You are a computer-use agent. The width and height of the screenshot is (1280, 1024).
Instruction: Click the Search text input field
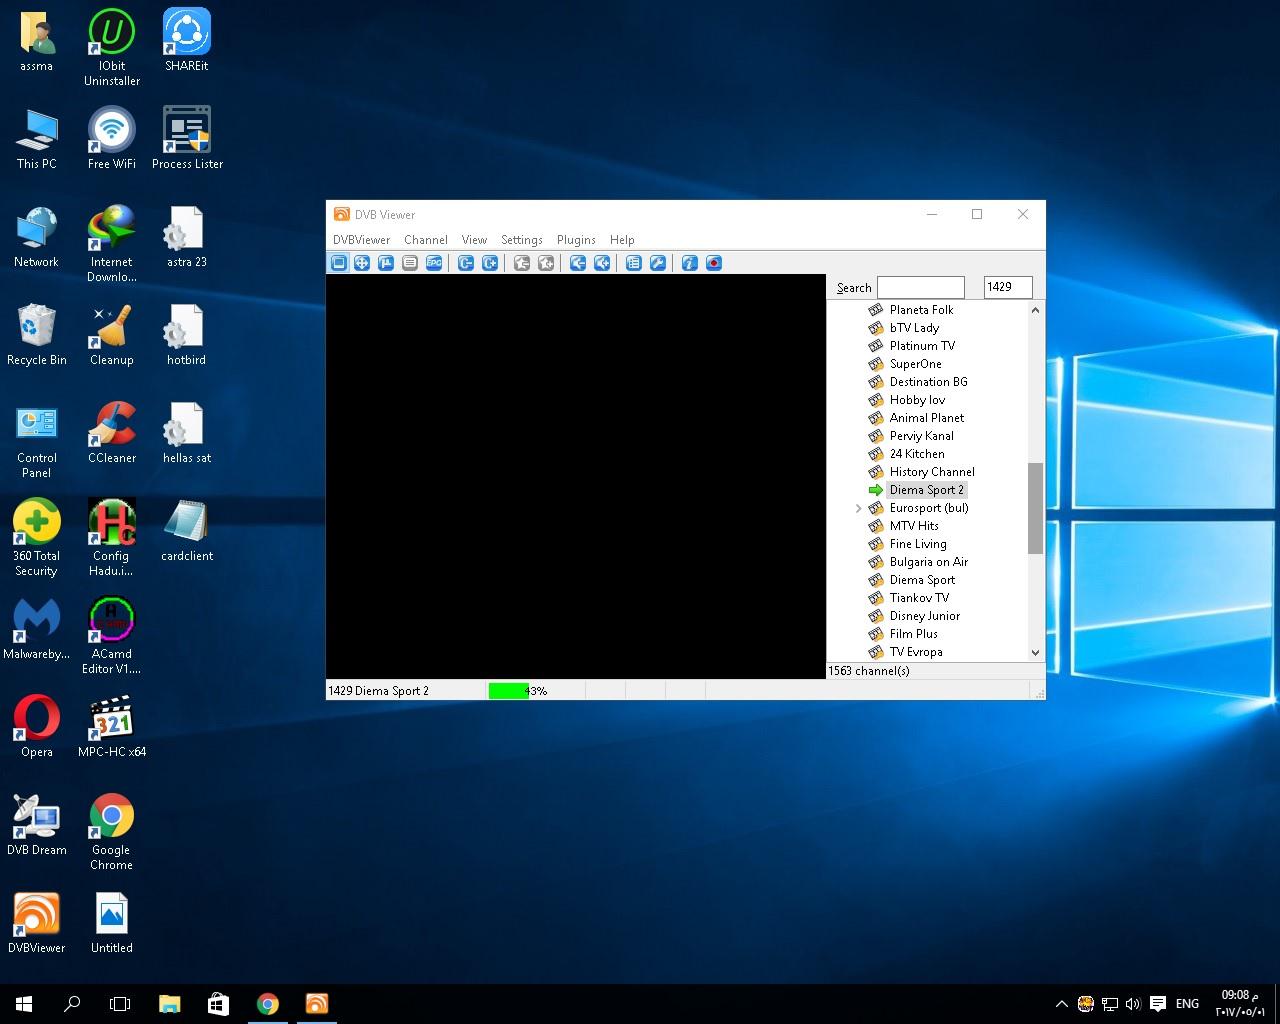(x=921, y=287)
